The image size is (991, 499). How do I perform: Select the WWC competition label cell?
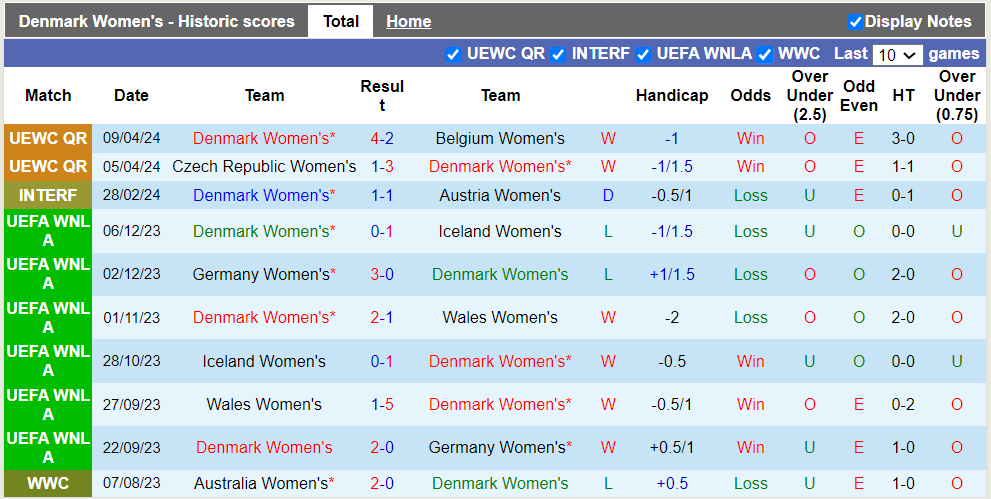[48, 483]
